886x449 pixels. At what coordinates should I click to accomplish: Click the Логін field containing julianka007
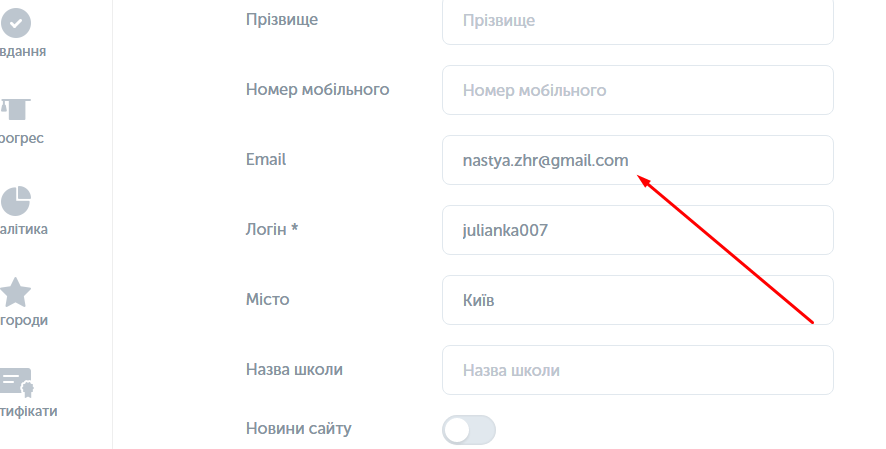(x=637, y=230)
